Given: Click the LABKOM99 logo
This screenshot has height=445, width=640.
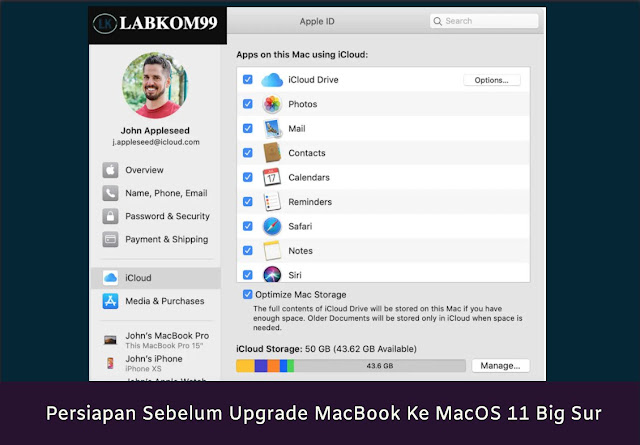Looking at the screenshot, I should (158, 23).
